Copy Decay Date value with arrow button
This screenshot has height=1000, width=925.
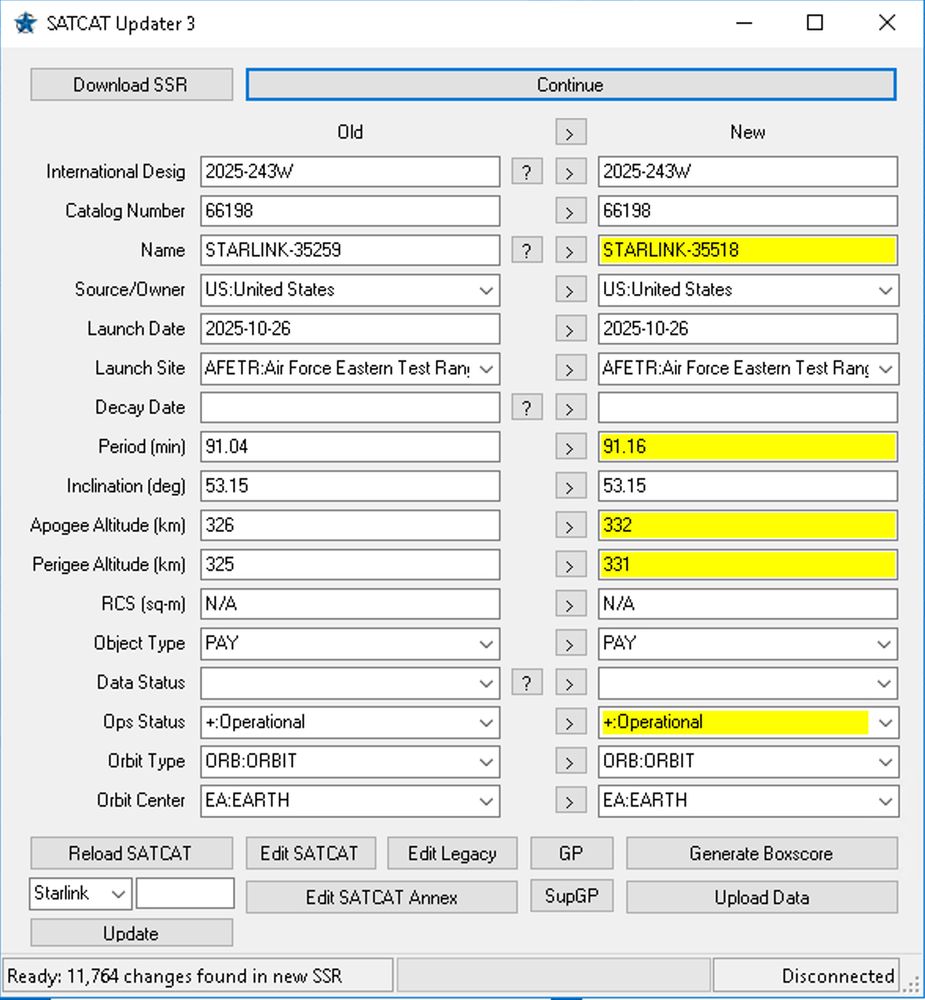[571, 408]
